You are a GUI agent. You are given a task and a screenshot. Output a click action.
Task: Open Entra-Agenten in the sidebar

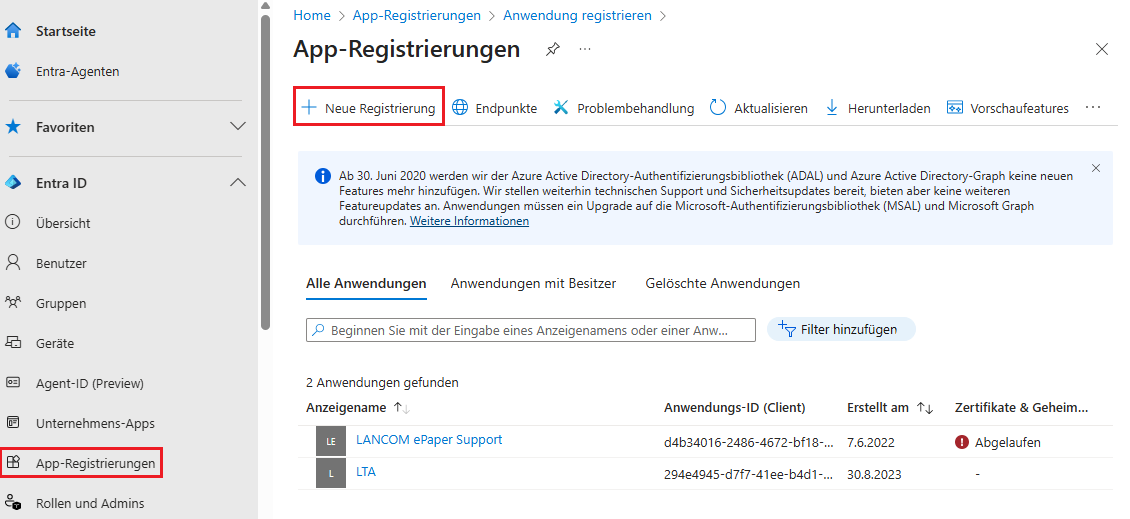tap(77, 71)
